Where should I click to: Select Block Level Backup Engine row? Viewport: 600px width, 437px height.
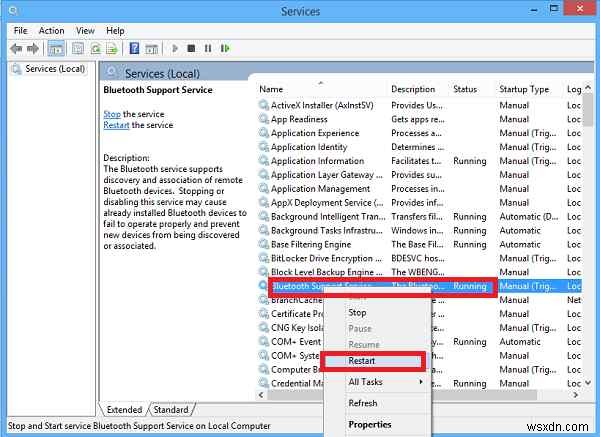click(420, 272)
